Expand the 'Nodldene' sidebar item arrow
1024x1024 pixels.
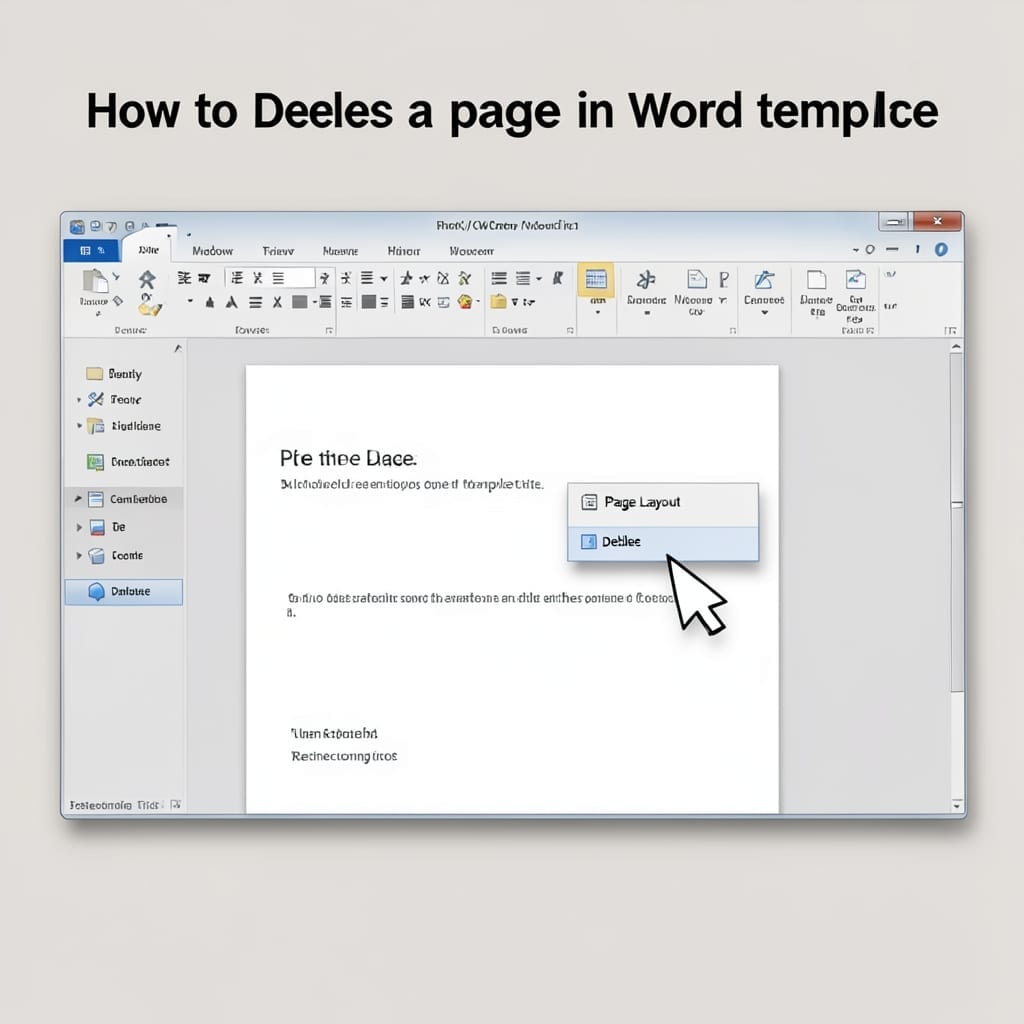tap(79, 426)
